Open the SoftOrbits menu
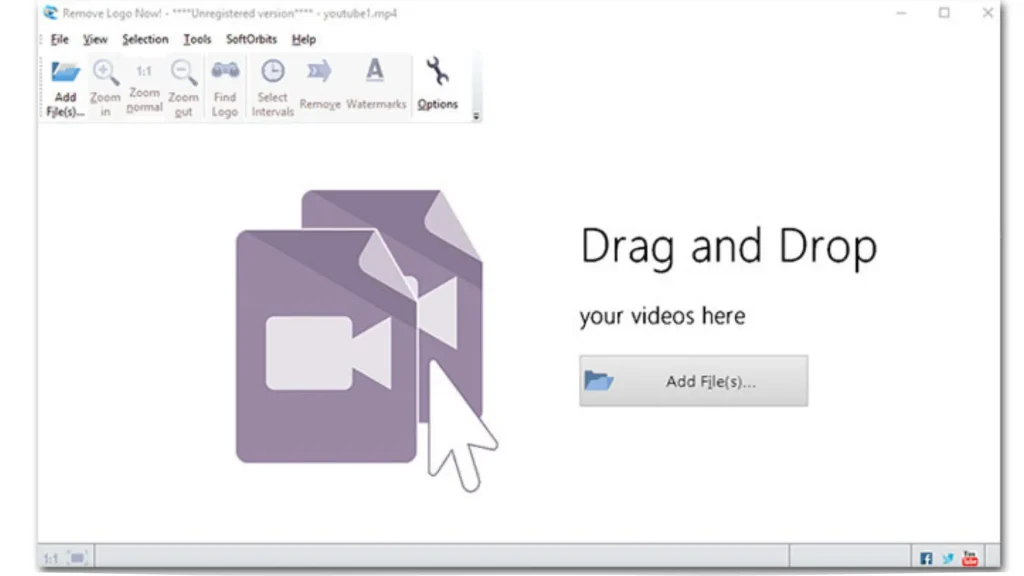The height and width of the screenshot is (576, 1024). click(252, 39)
